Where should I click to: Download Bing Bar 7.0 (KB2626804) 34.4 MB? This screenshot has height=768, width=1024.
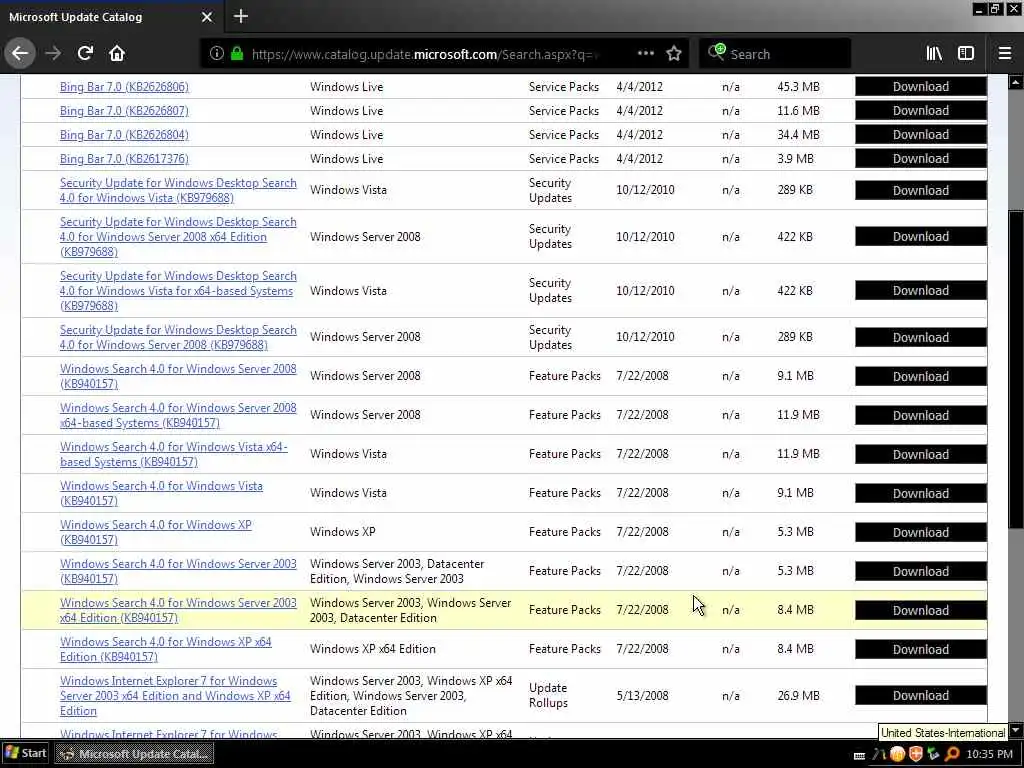(920, 135)
